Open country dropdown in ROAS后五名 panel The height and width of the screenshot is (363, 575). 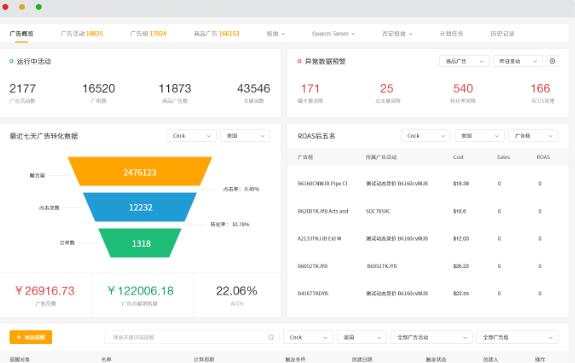[479, 136]
